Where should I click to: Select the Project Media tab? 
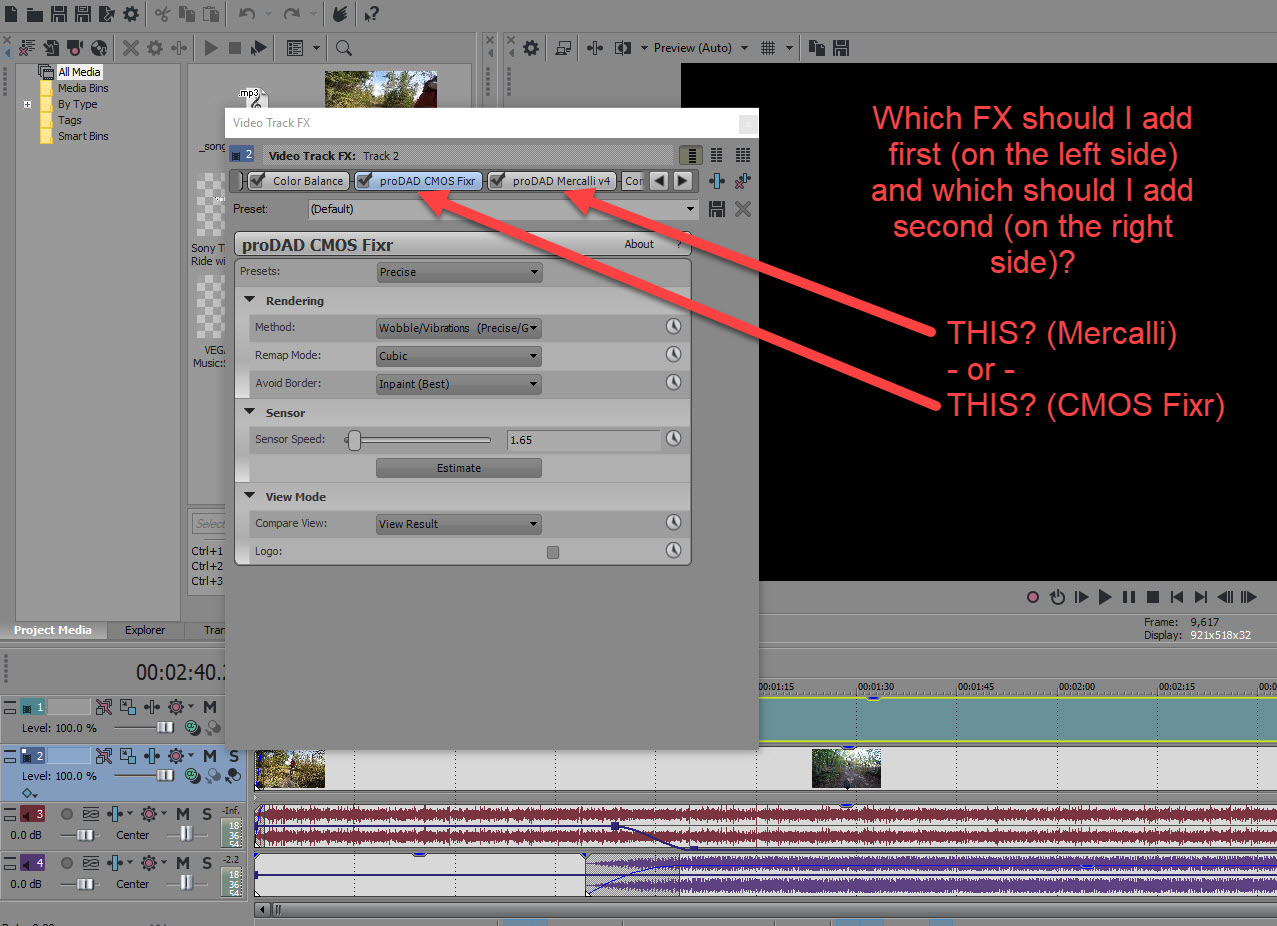[52, 630]
